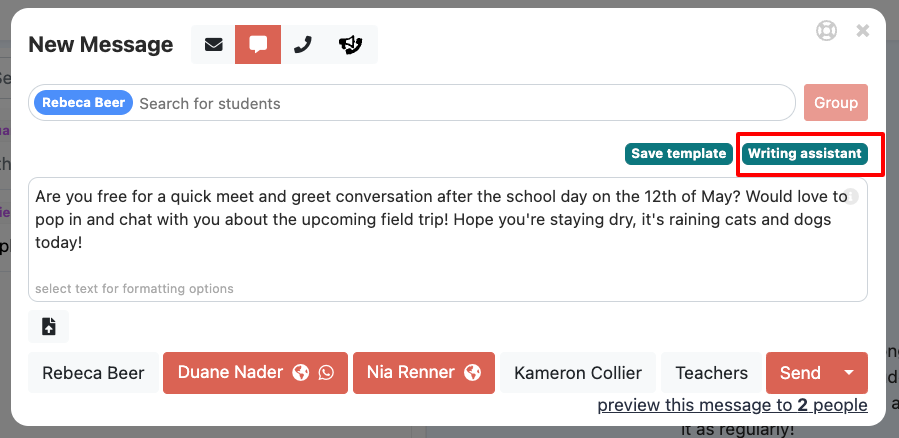Open the lifebuoy help icon
Viewport: 899px width, 438px height.
tap(826, 31)
